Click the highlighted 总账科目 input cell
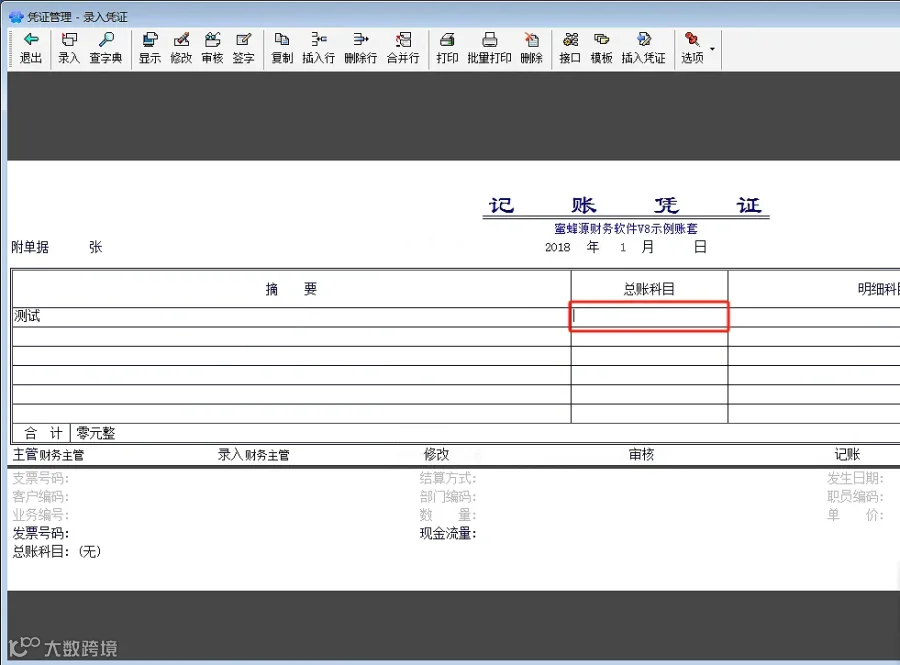 click(649, 316)
